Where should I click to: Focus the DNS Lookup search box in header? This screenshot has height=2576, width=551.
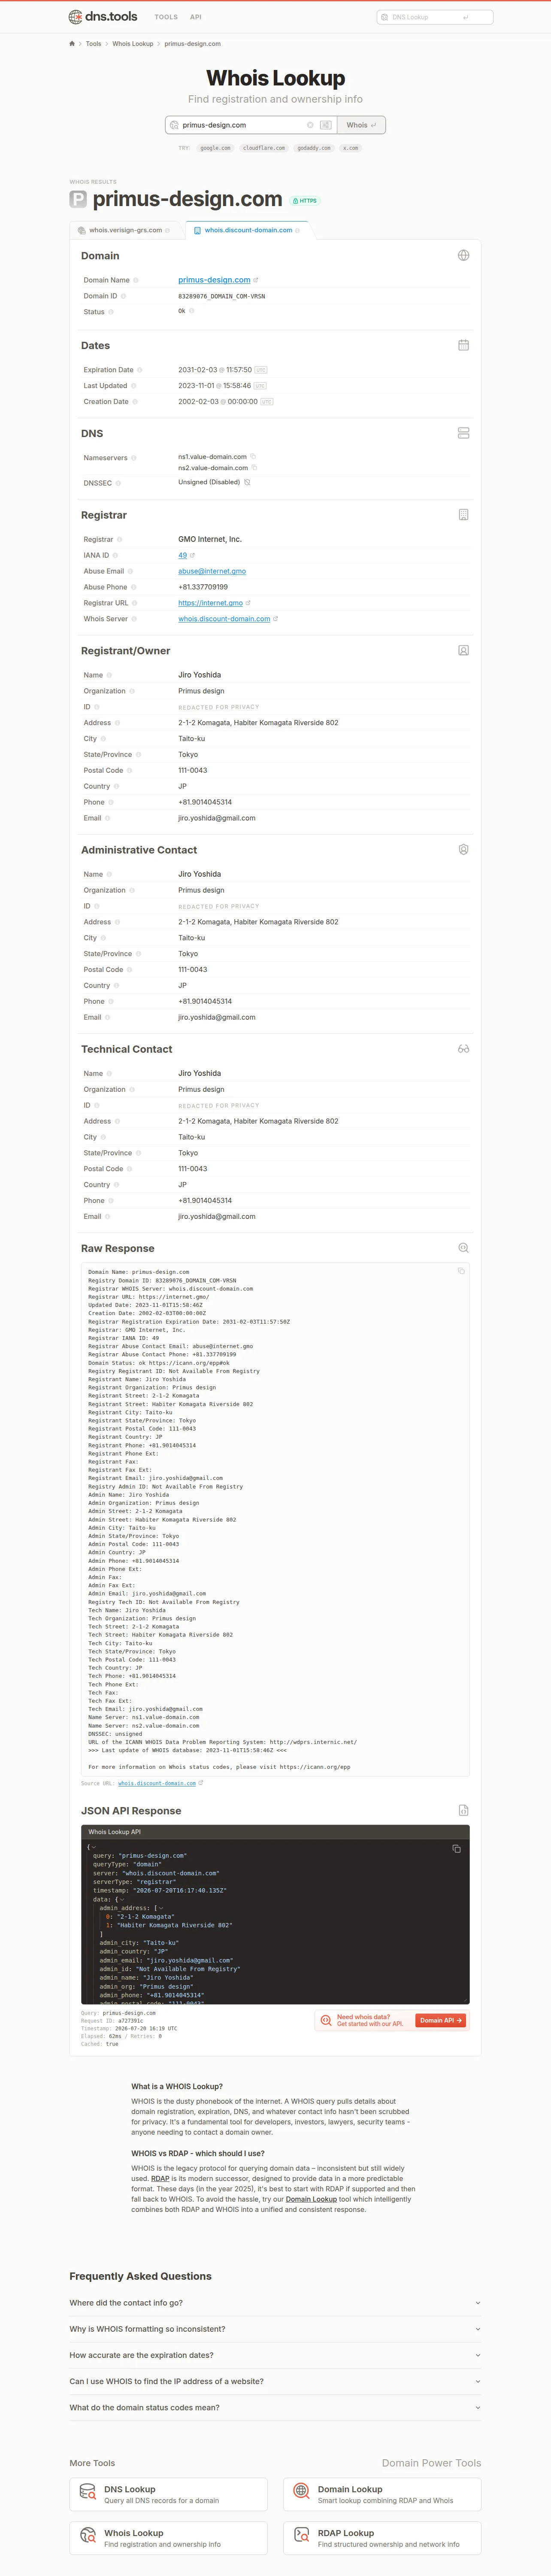coord(435,17)
